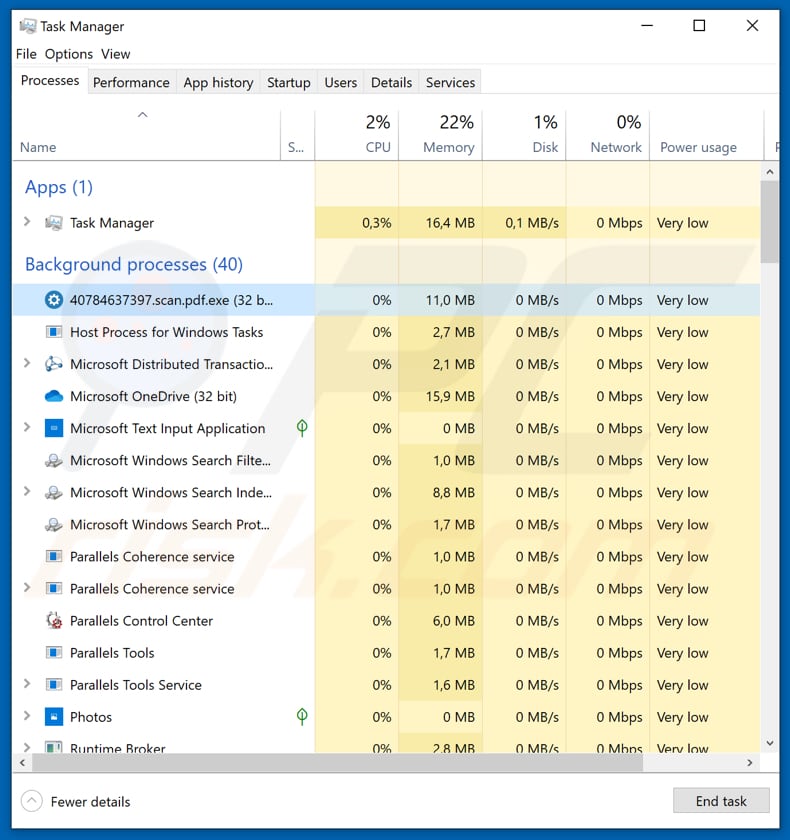
Task: Click the Fewer details arrow icon
Action: pos(32,801)
